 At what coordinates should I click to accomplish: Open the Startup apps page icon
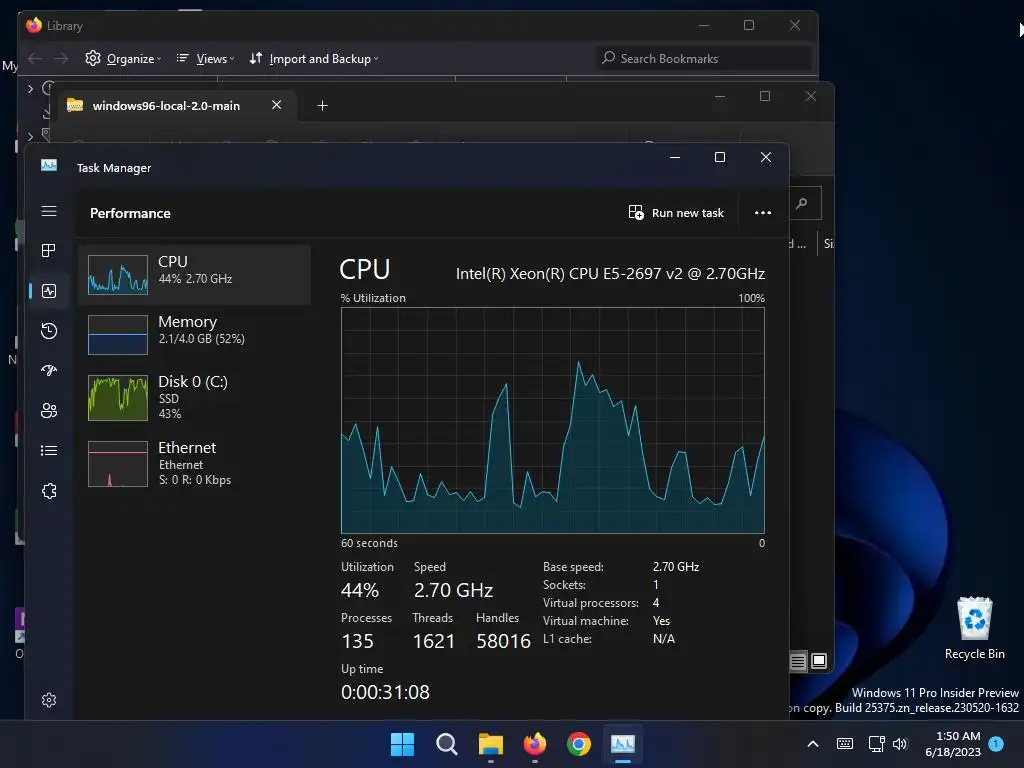coord(49,371)
